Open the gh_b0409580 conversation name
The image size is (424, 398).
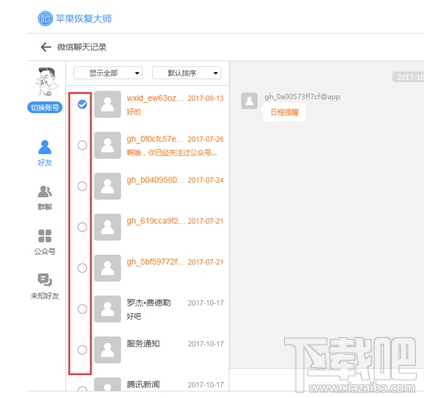coord(155,180)
